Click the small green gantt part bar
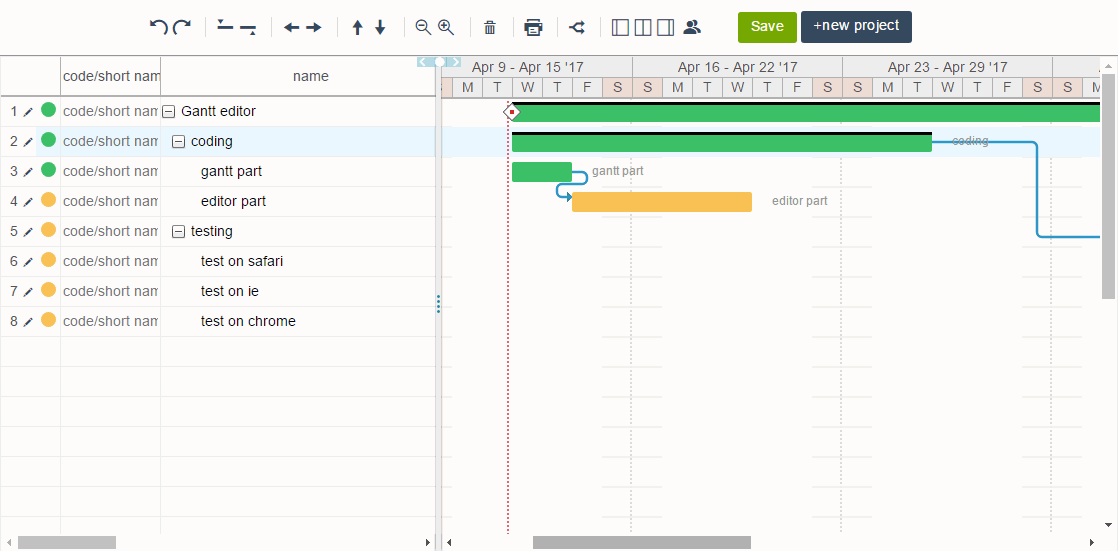1118x551 pixels. [x=542, y=172]
